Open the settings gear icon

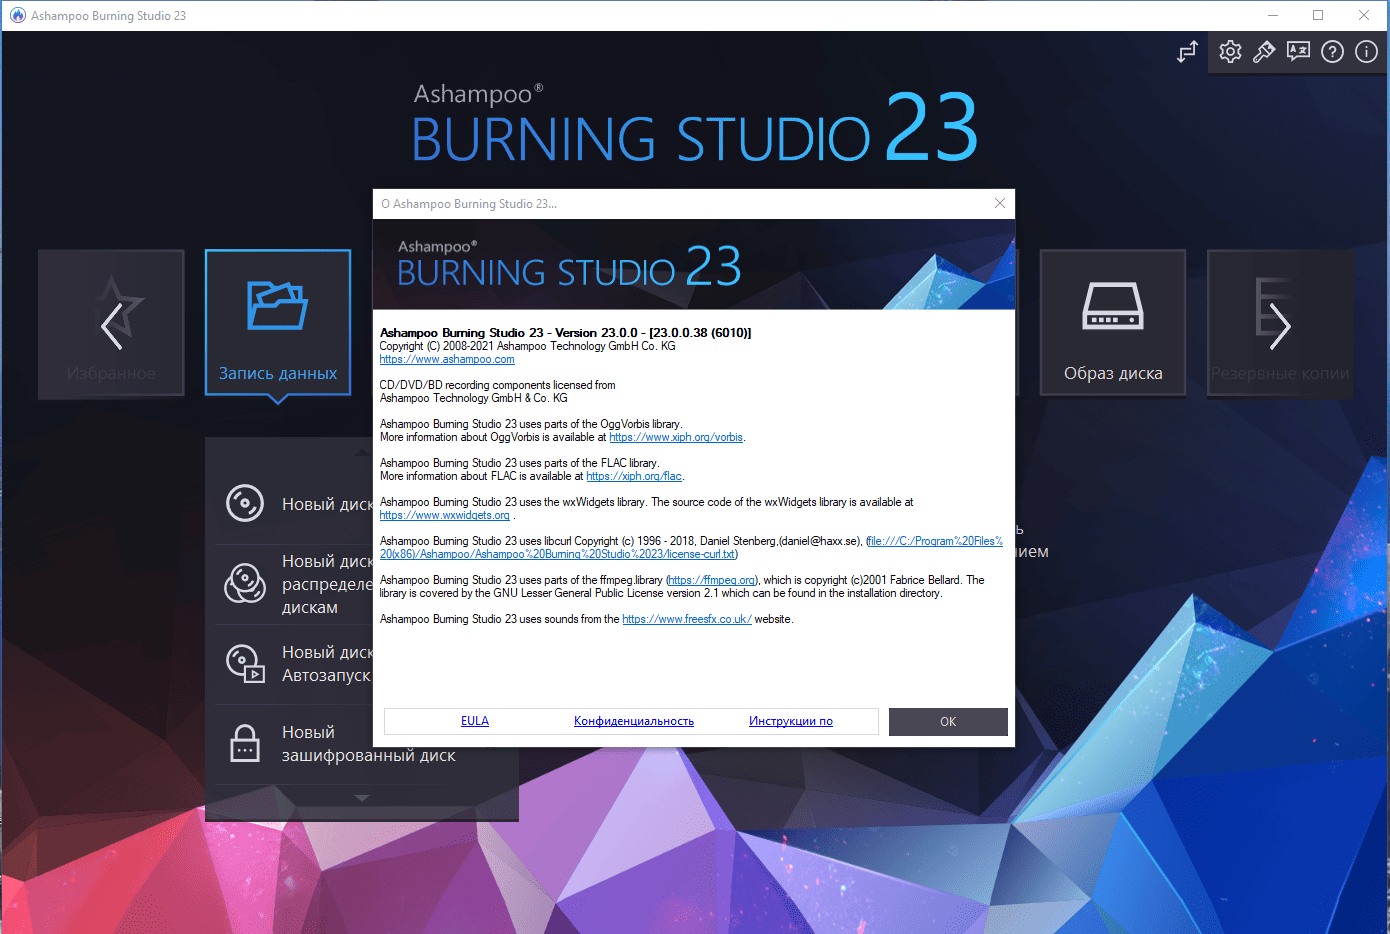(1230, 52)
